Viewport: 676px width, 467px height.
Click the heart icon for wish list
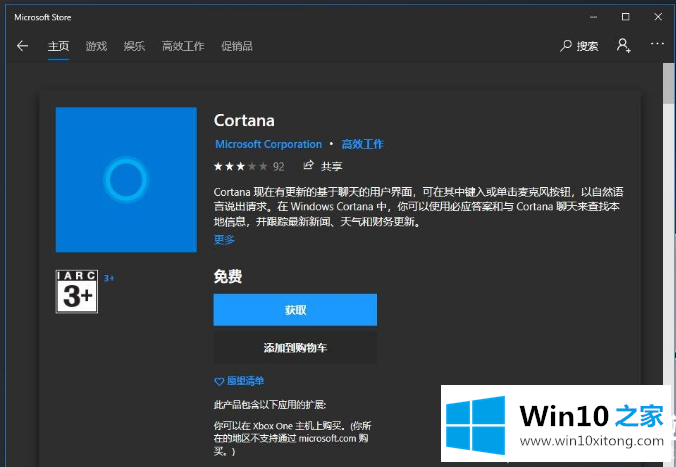click(x=219, y=381)
